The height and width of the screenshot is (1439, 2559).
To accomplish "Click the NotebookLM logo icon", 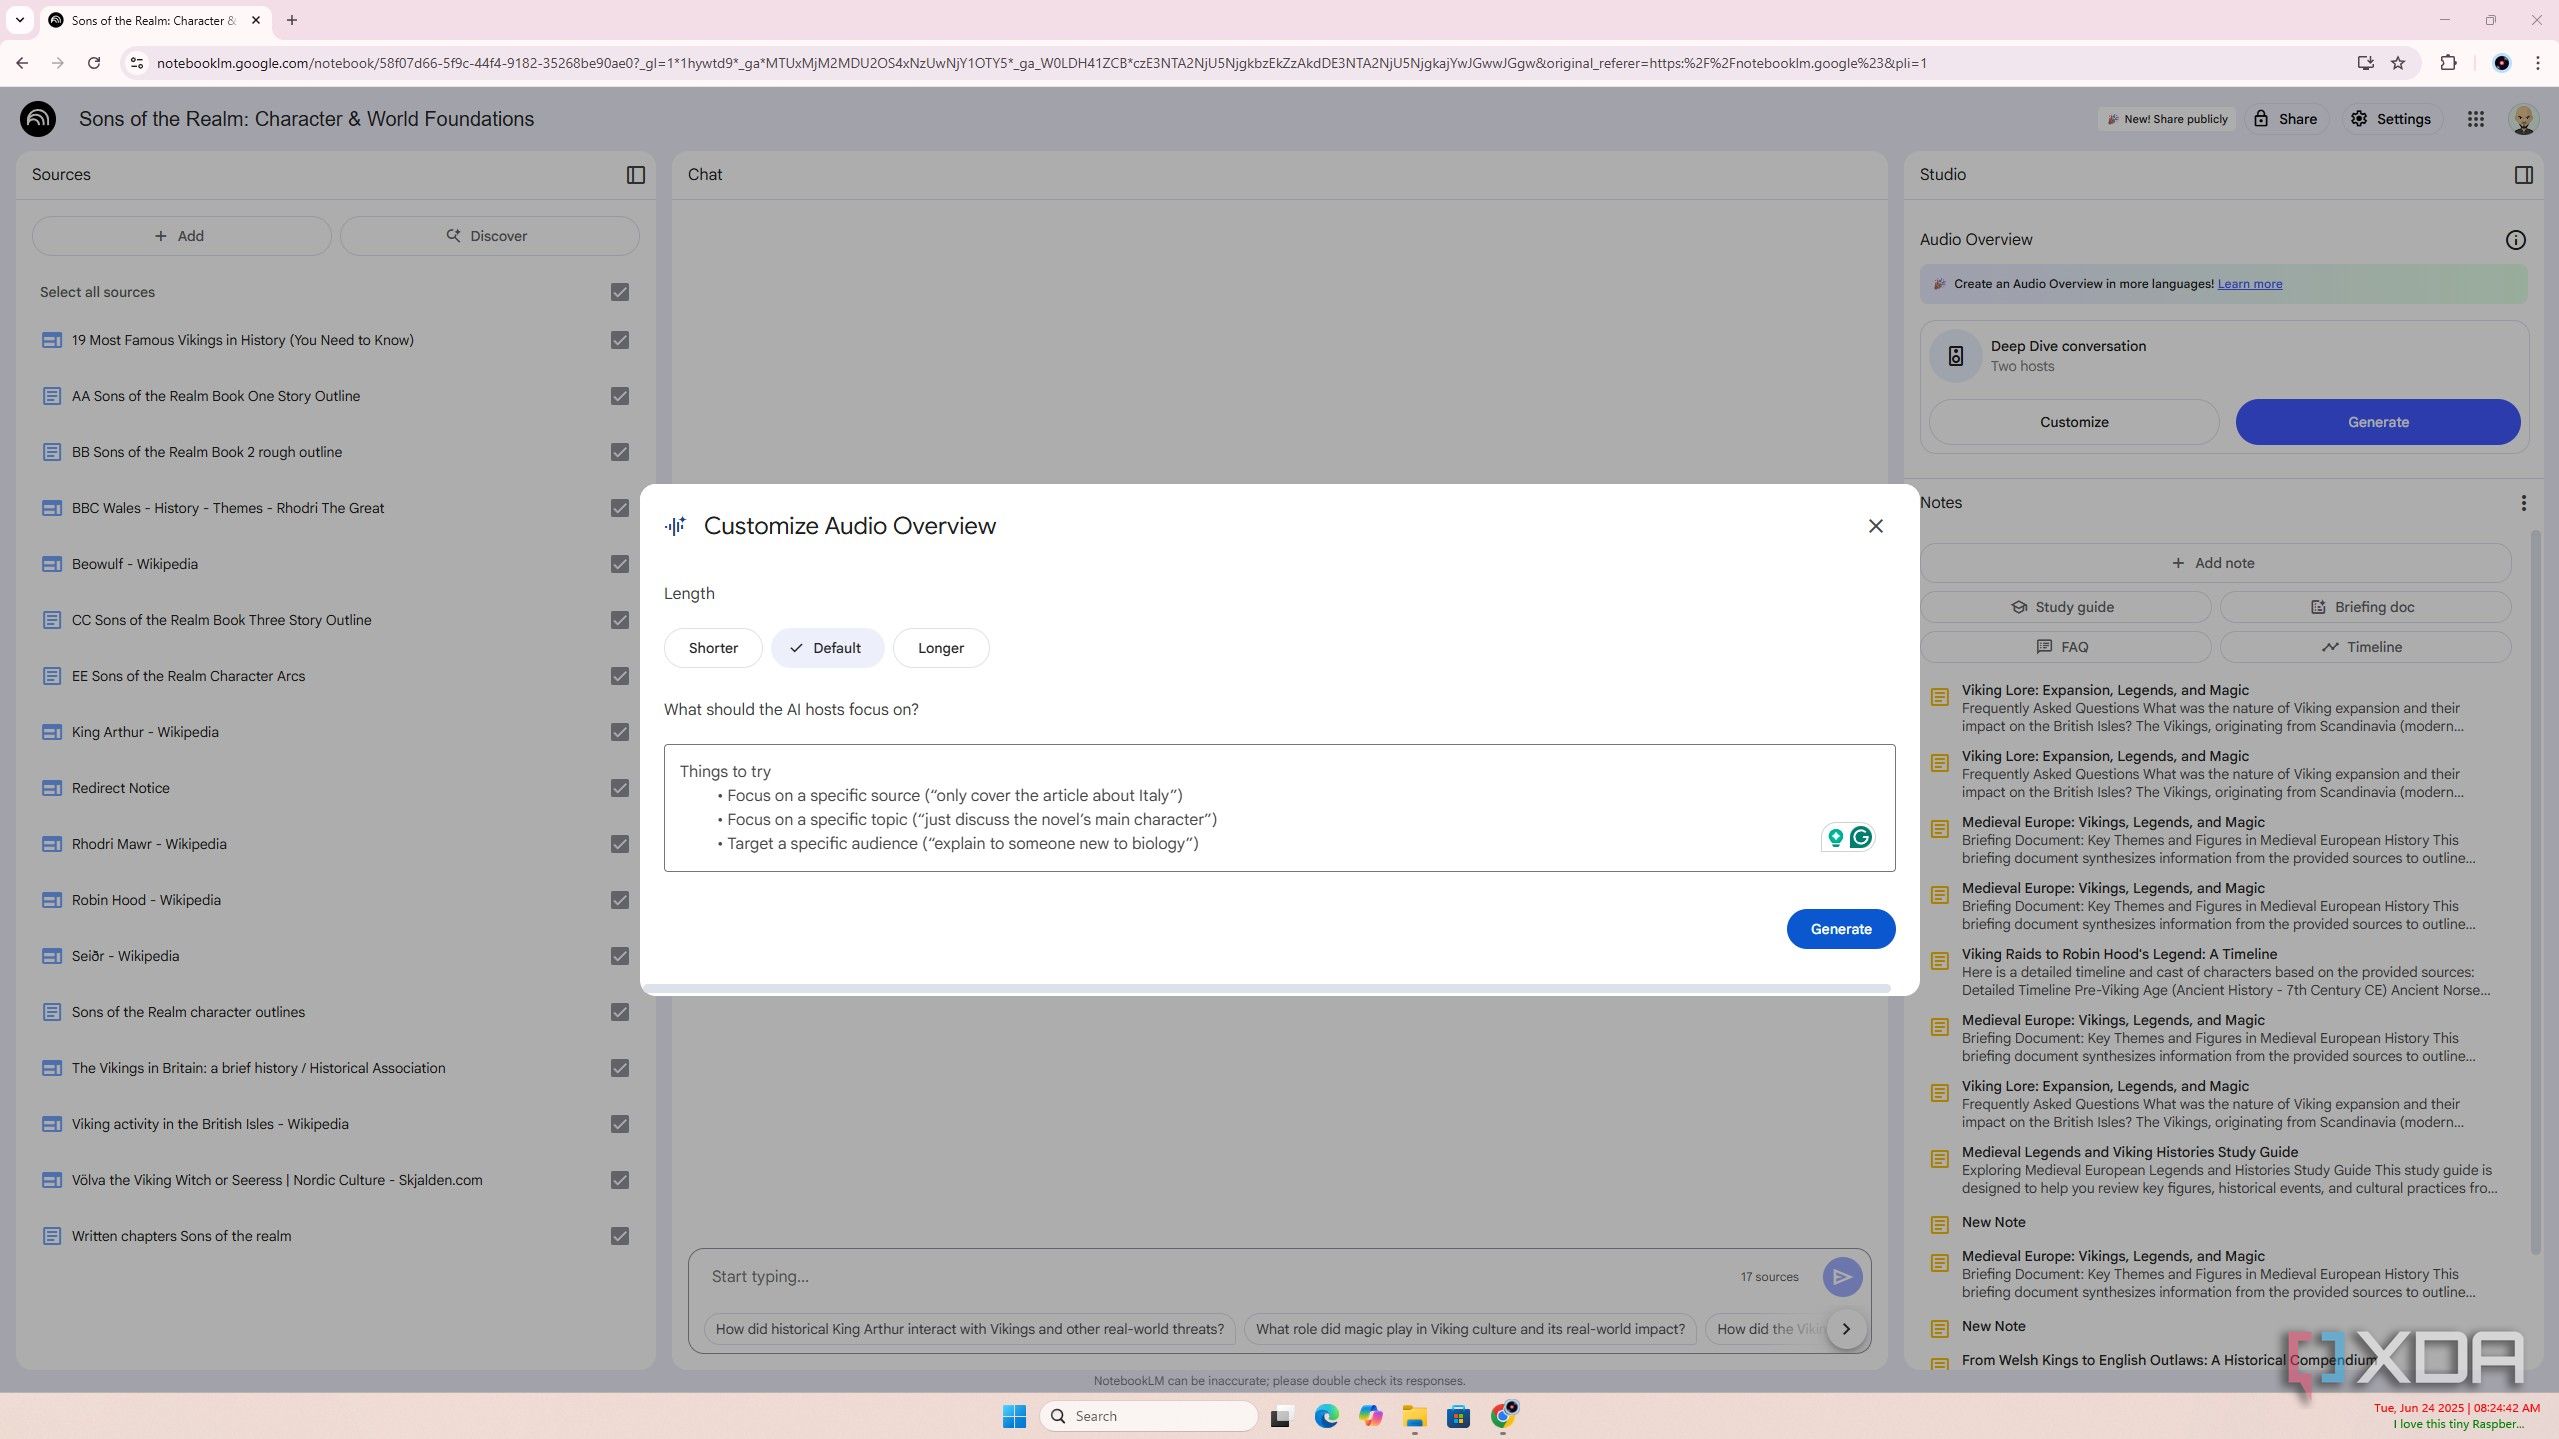I will (38, 119).
